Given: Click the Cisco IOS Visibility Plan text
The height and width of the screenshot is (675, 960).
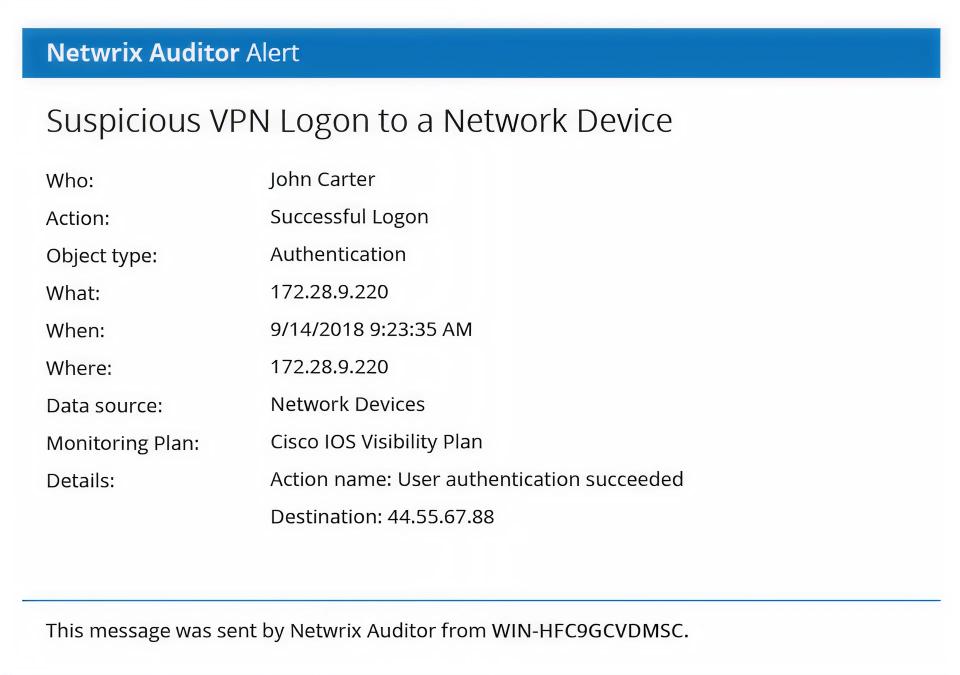Looking at the screenshot, I should (376, 442).
